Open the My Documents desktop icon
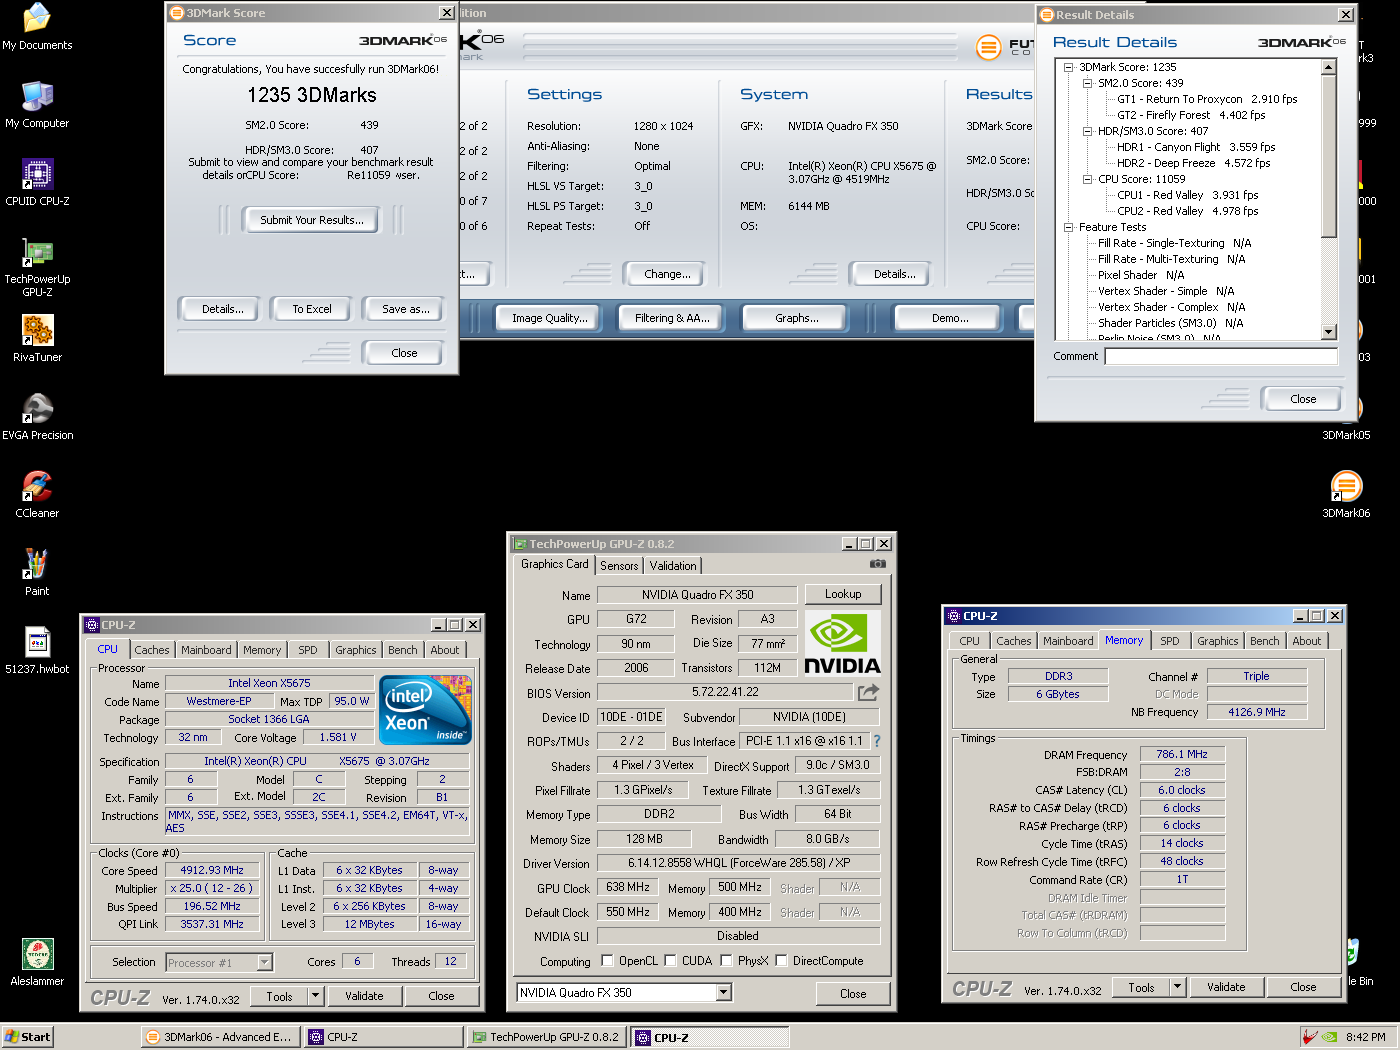The width and height of the screenshot is (1400, 1050). coord(37,27)
